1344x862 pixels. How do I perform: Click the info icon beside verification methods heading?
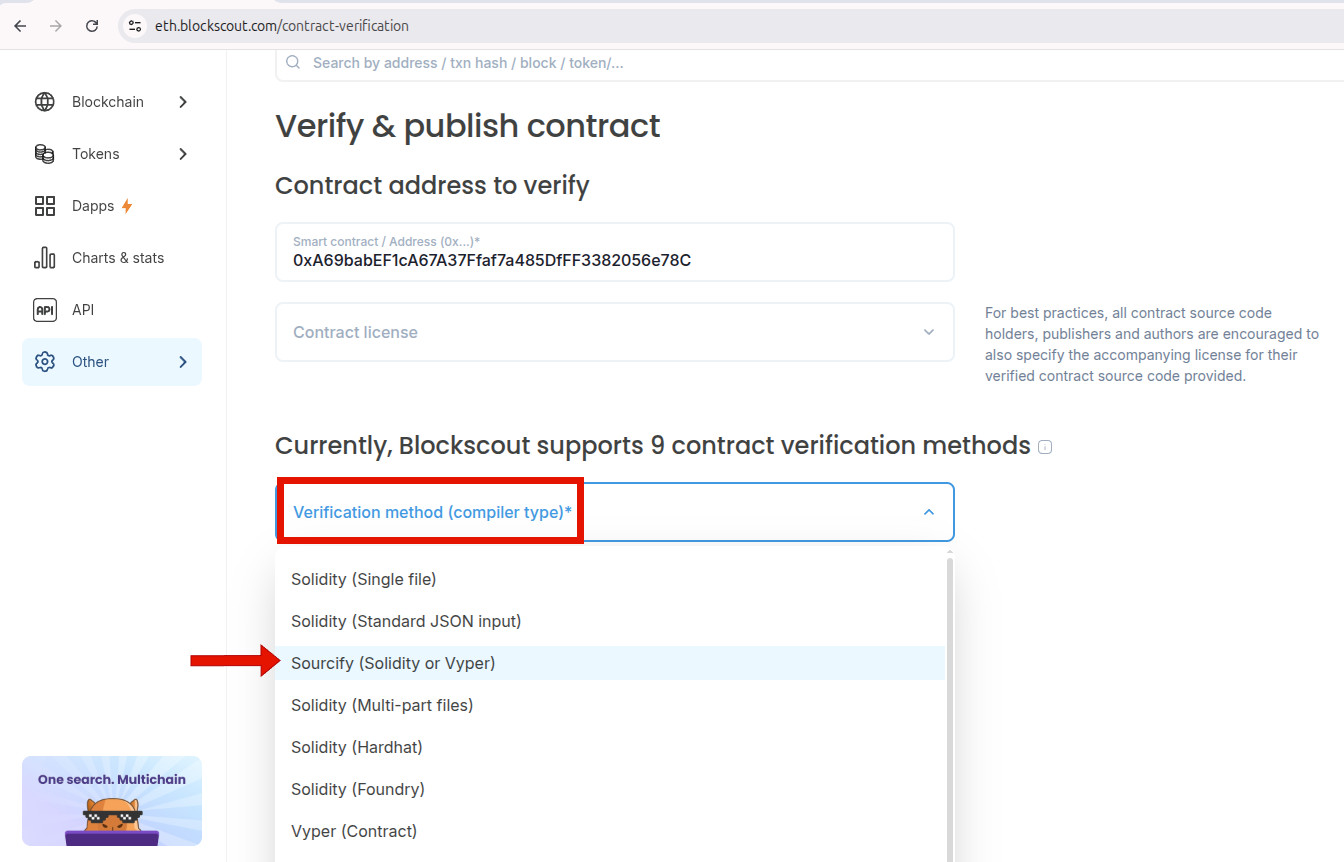(x=1045, y=447)
